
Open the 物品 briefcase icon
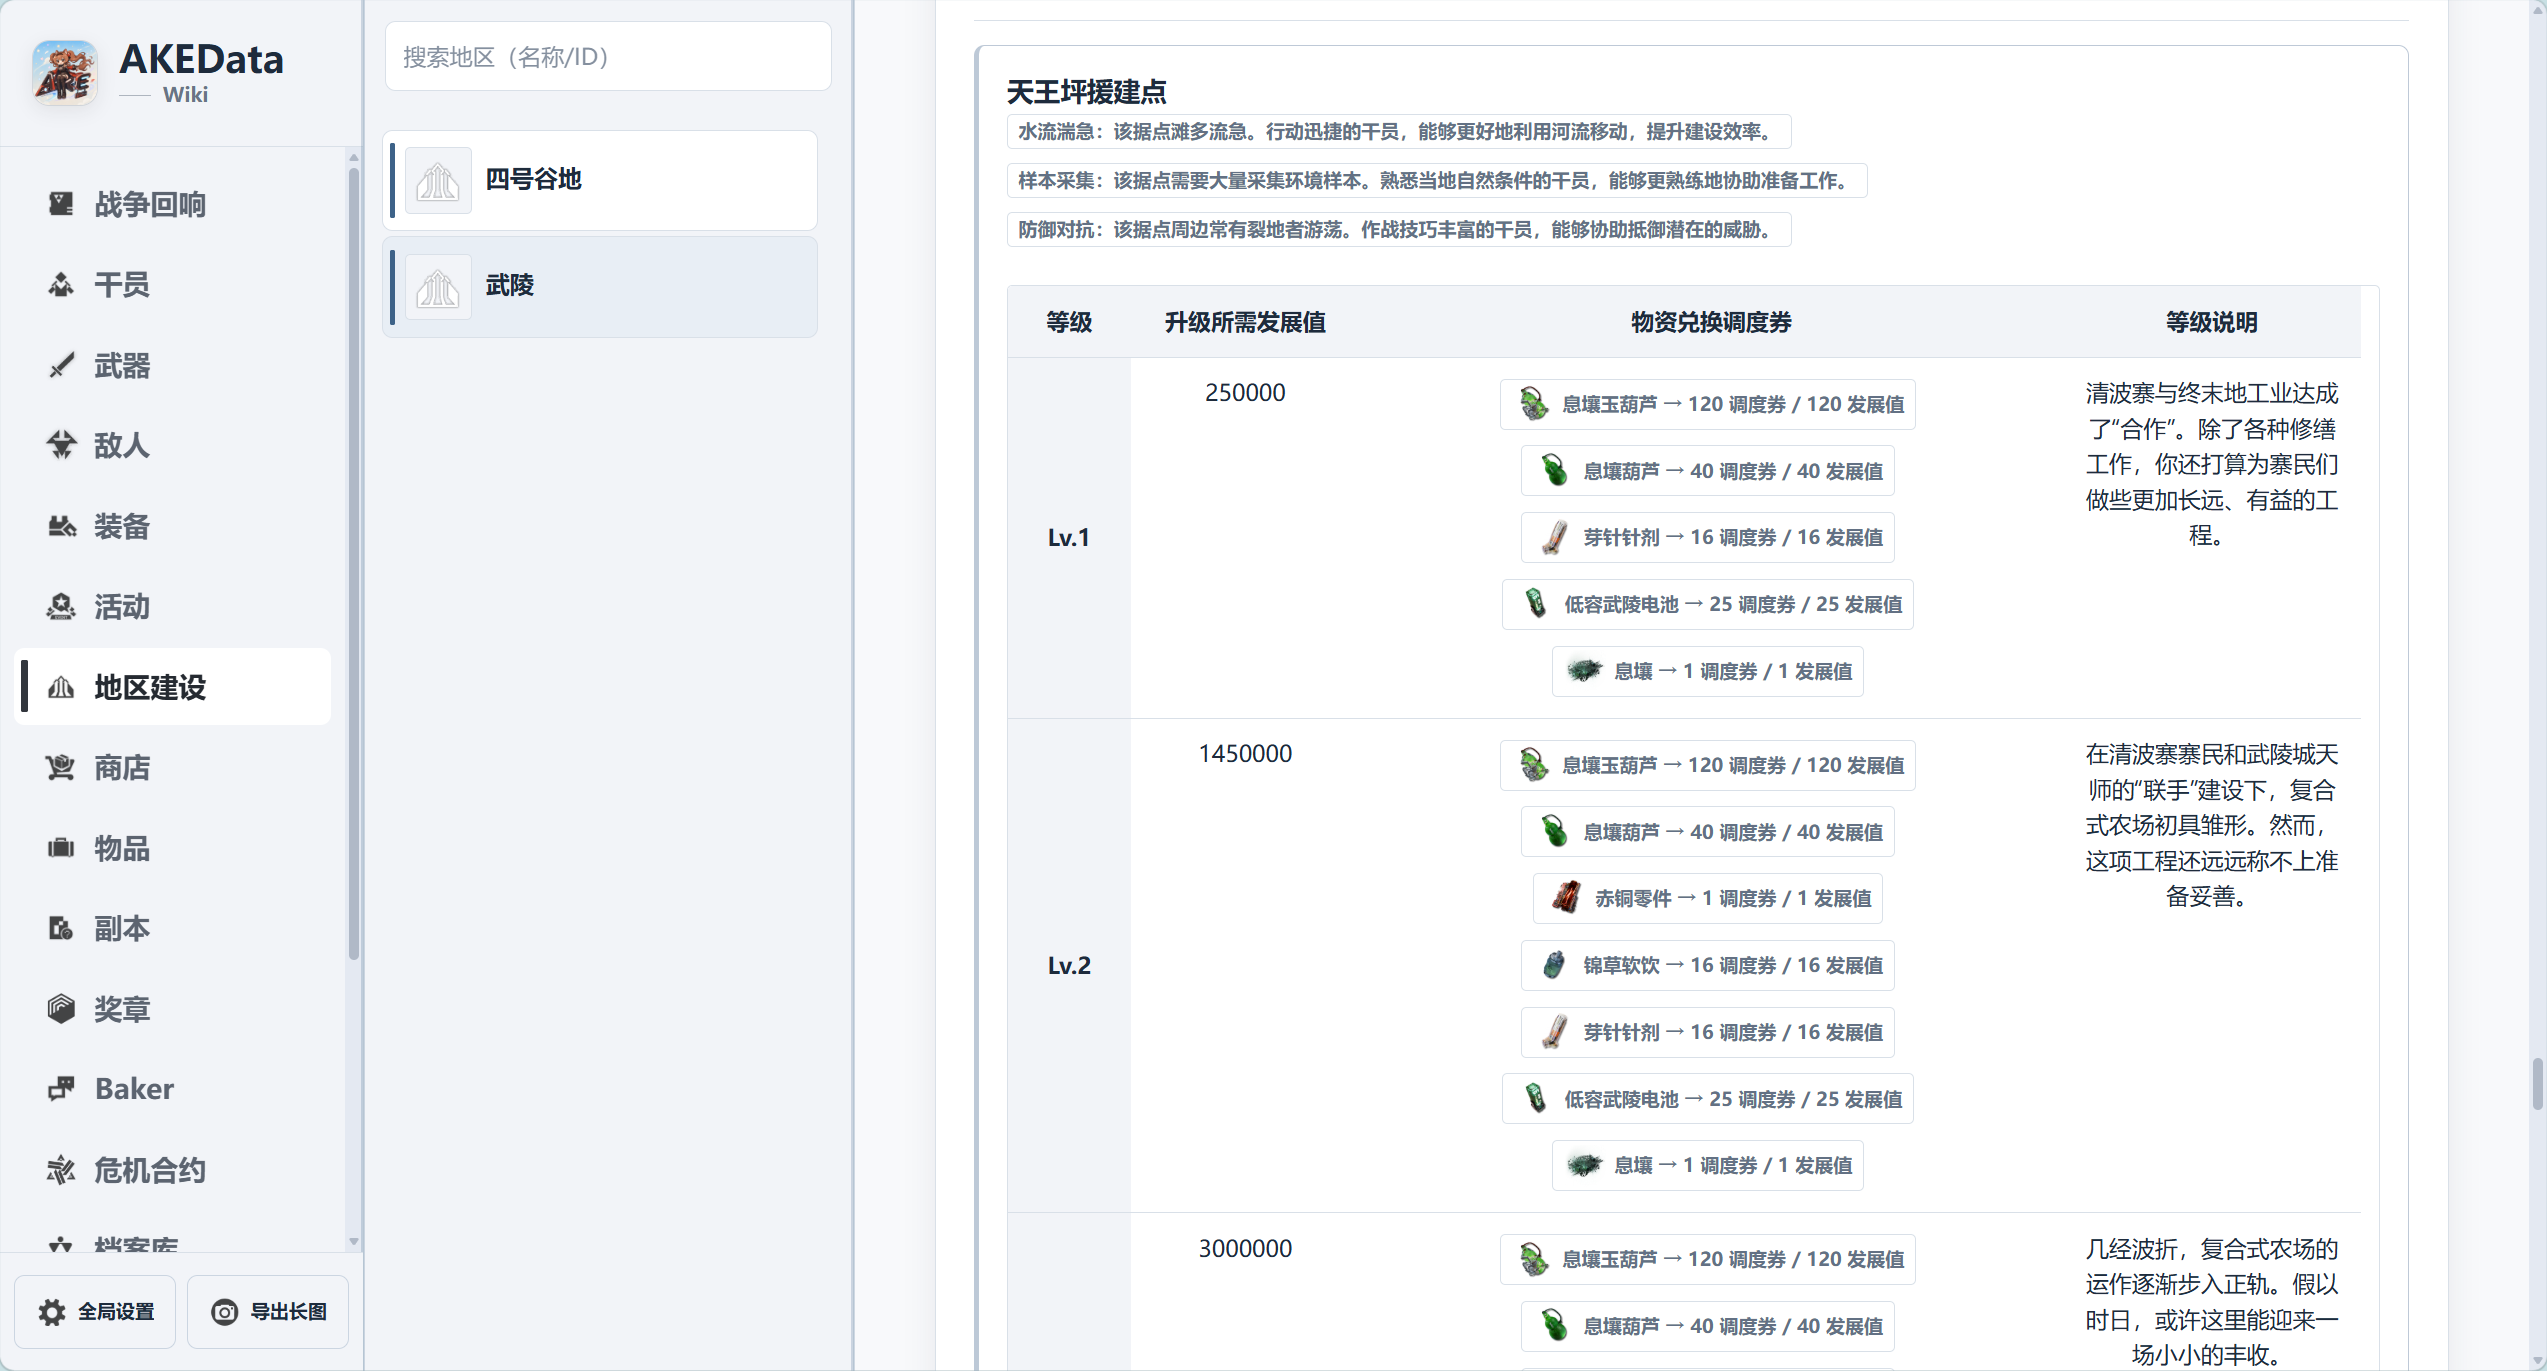[61, 848]
